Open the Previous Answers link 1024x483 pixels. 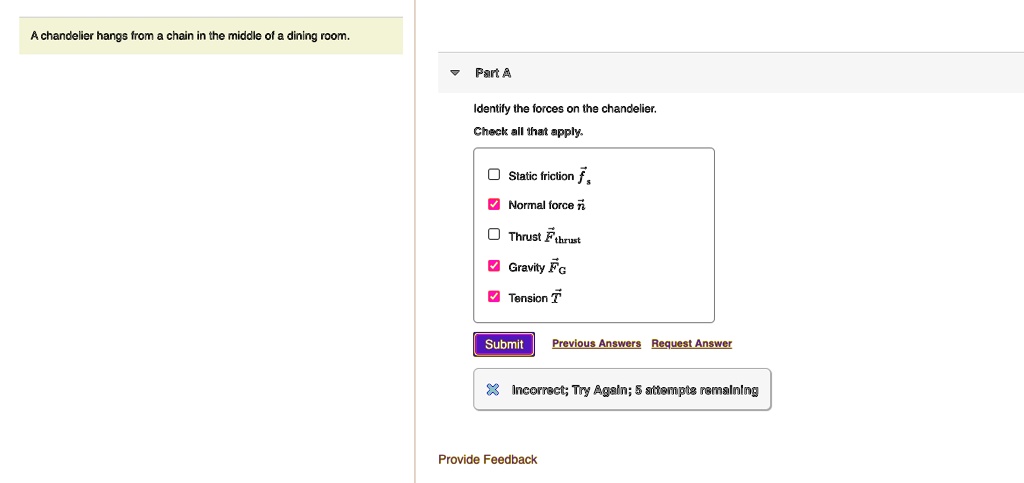coord(596,343)
